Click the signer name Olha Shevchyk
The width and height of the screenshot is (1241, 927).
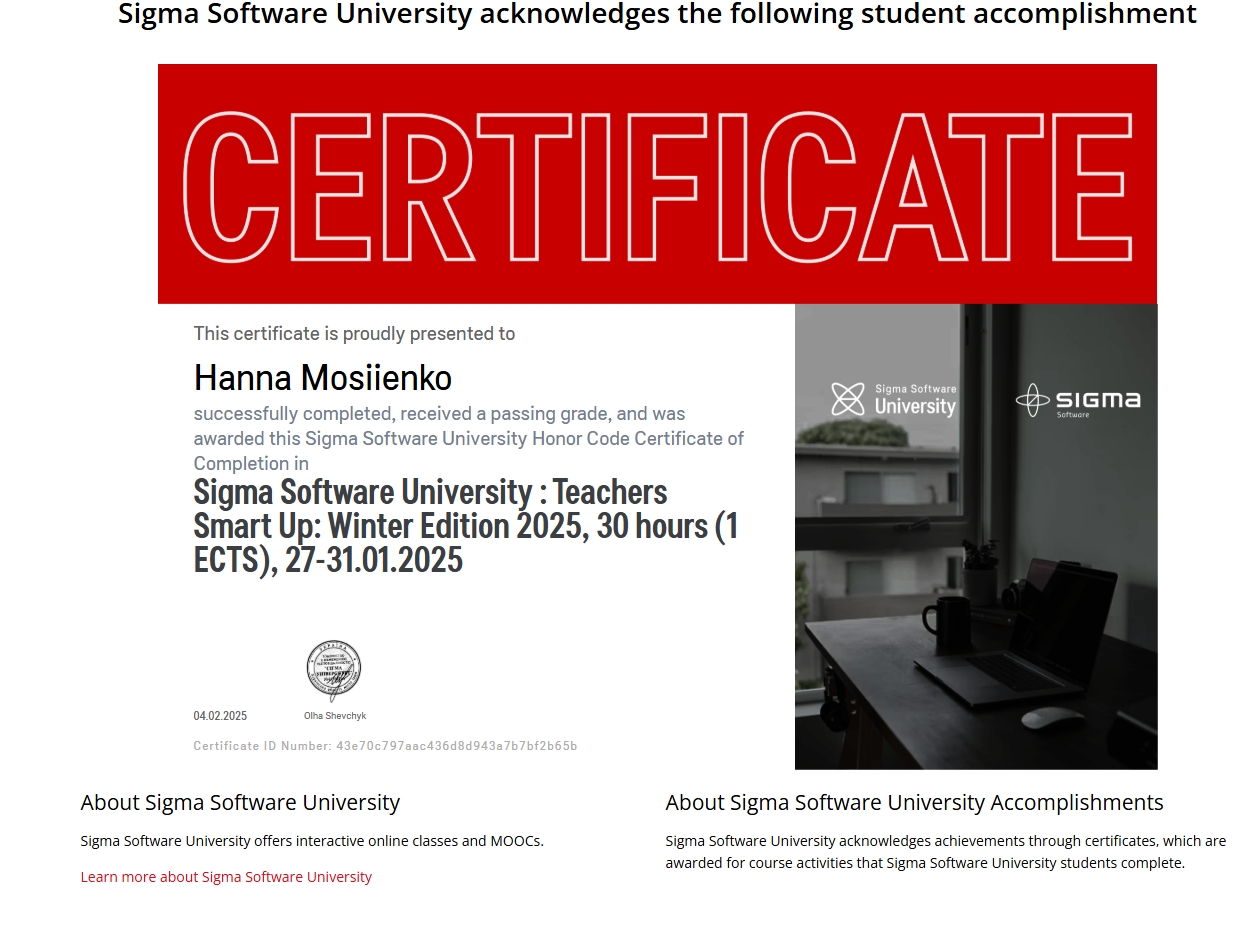(x=335, y=716)
